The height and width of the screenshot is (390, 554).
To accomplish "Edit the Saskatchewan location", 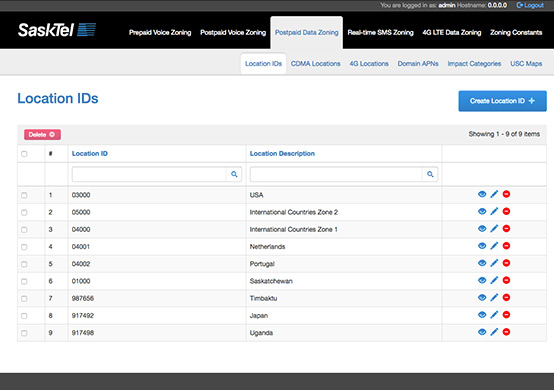I will pyautogui.click(x=494, y=280).
